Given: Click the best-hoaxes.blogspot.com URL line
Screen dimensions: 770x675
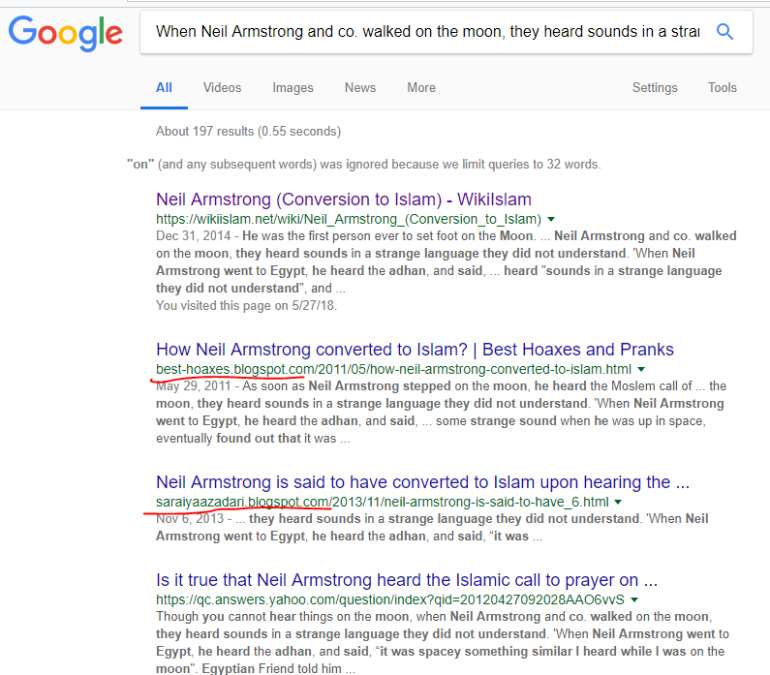Looking at the screenshot, I should pyautogui.click(x=394, y=369).
